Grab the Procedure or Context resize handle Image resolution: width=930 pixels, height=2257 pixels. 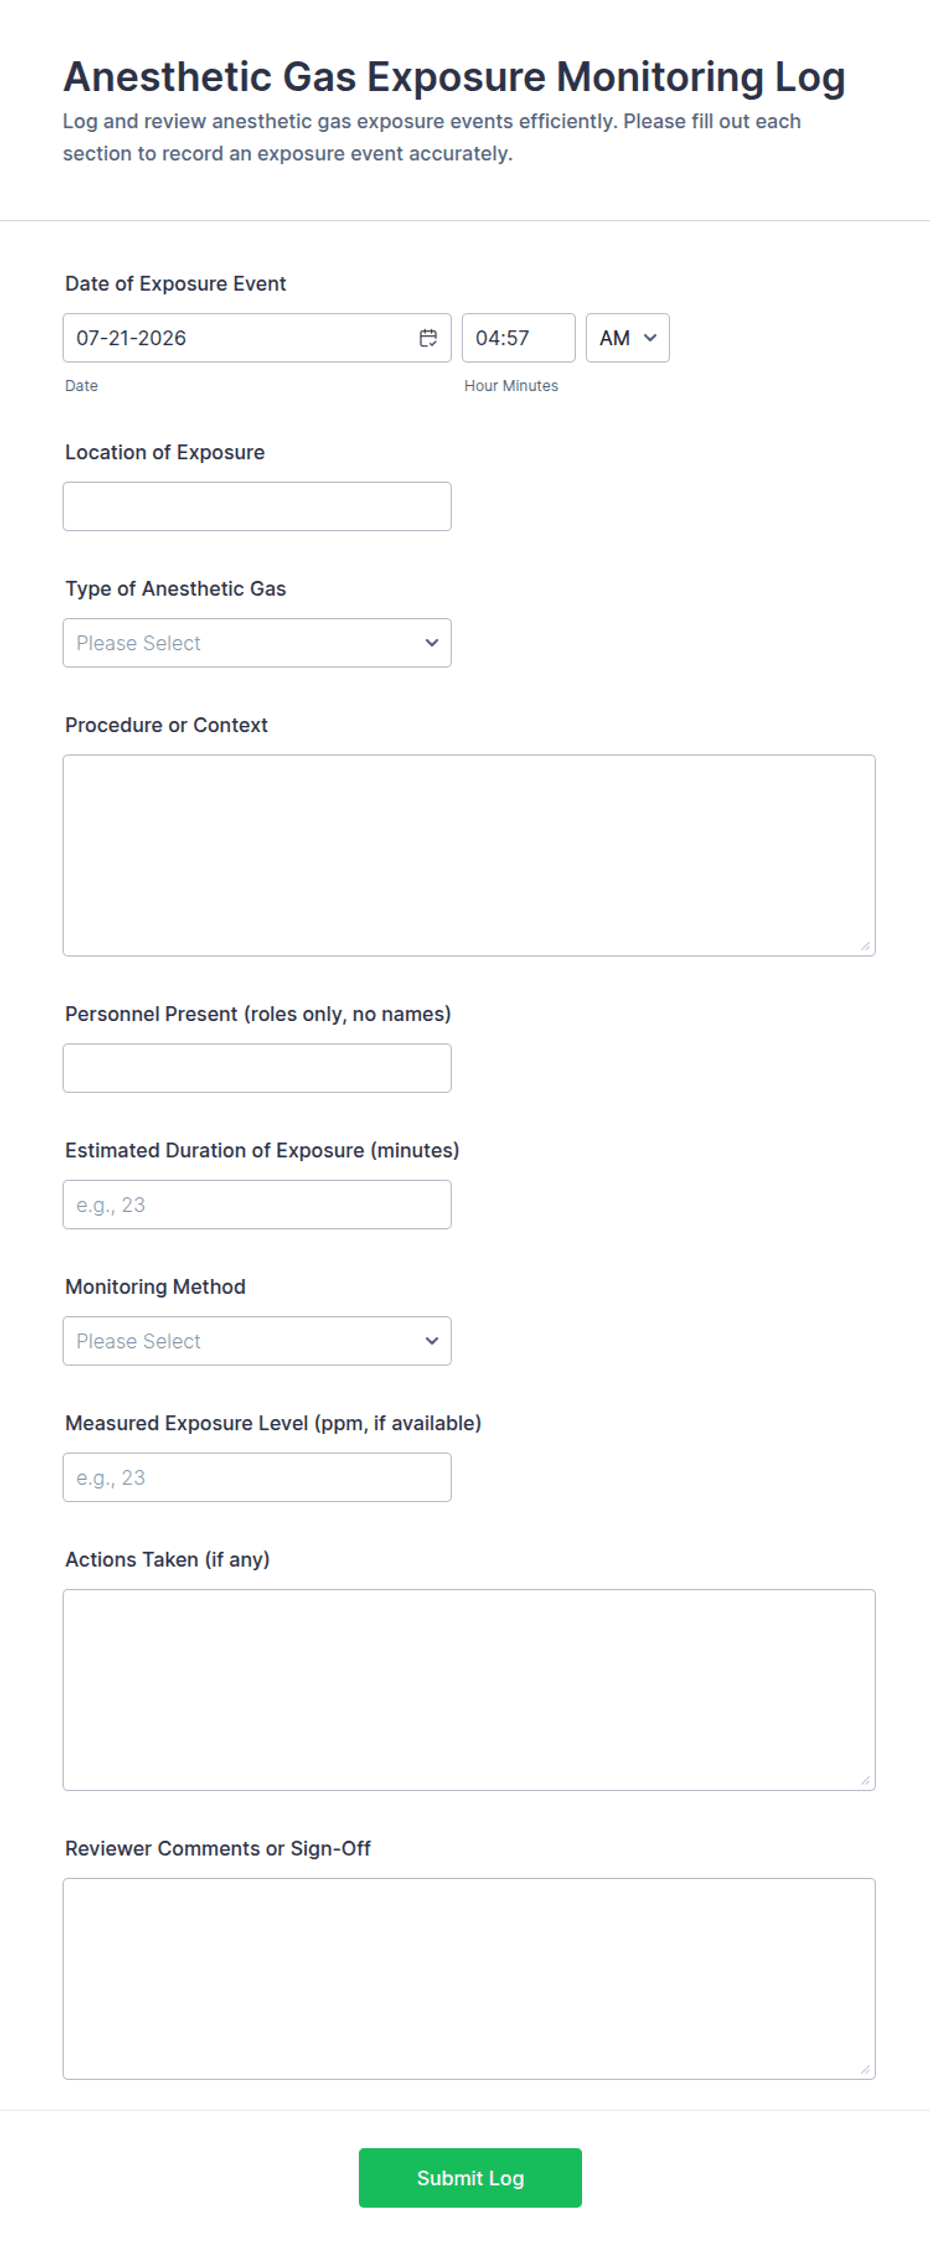click(866, 946)
